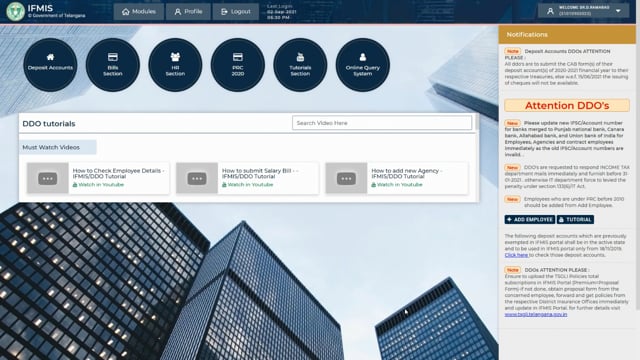Screen dimensions: 640x360
Task: Watch Employee Details tutorial in Youtube
Action: click(x=98, y=185)
